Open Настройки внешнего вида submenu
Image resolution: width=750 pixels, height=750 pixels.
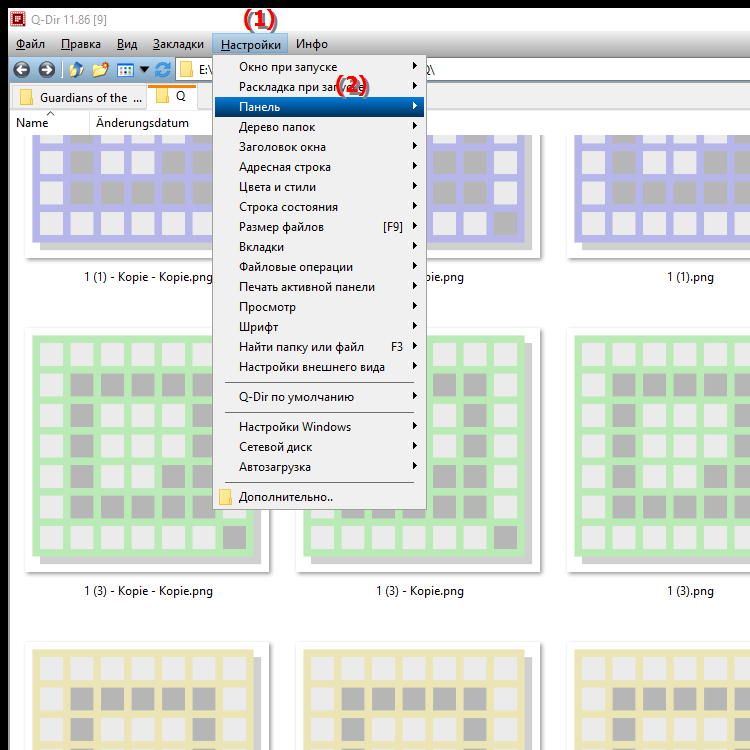320,367
